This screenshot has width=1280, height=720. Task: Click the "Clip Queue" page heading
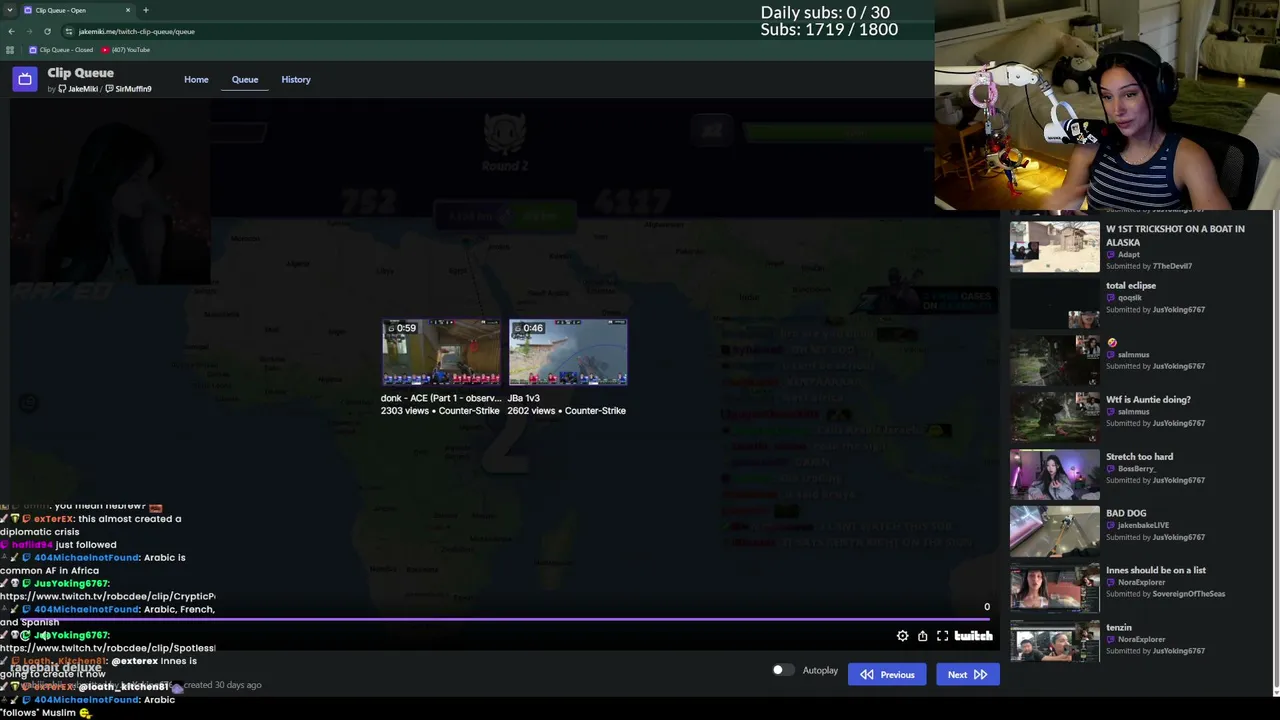pos(80,73)
